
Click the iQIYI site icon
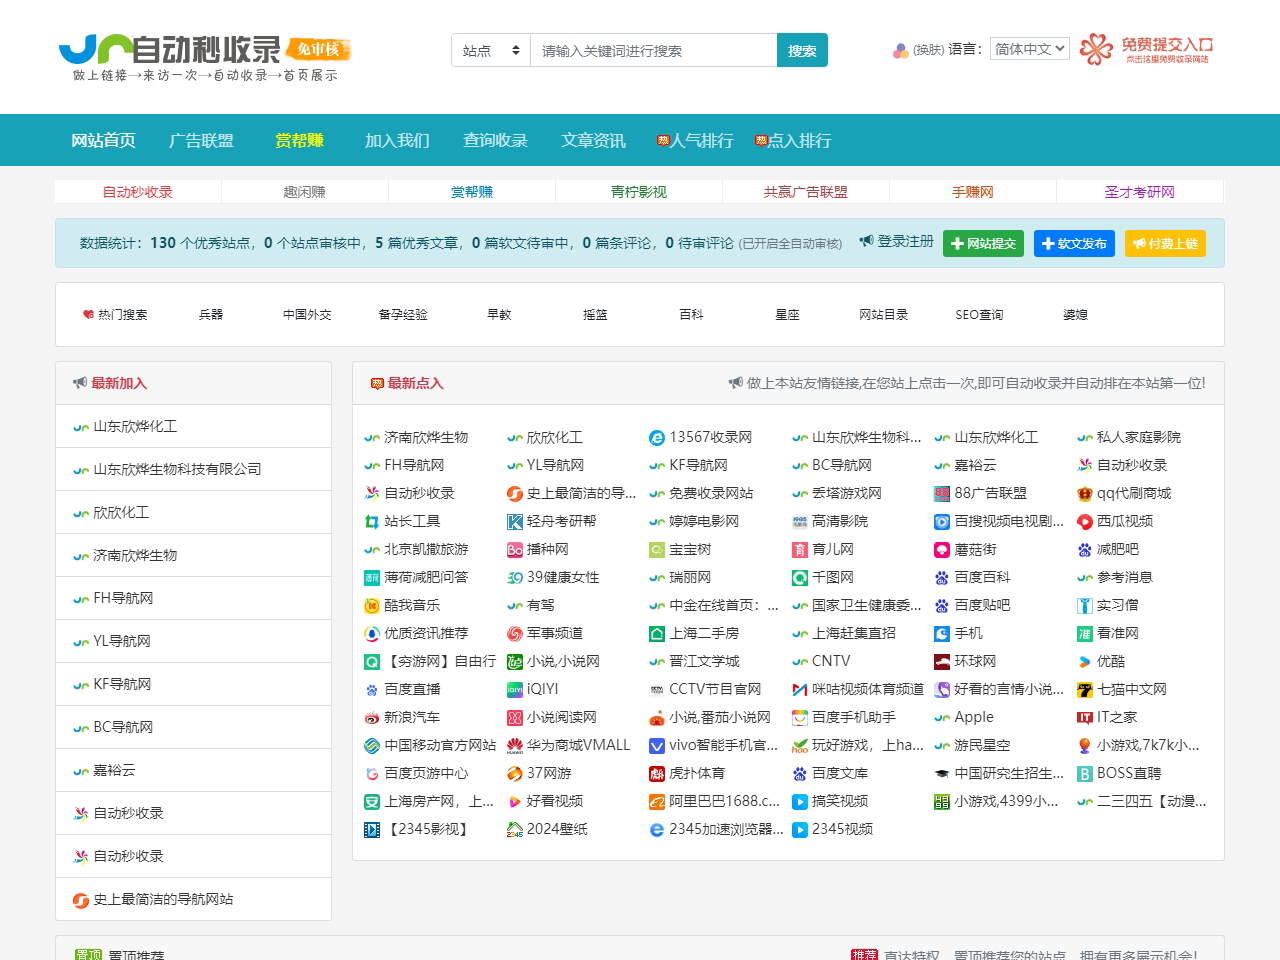[x=515, y=689]
